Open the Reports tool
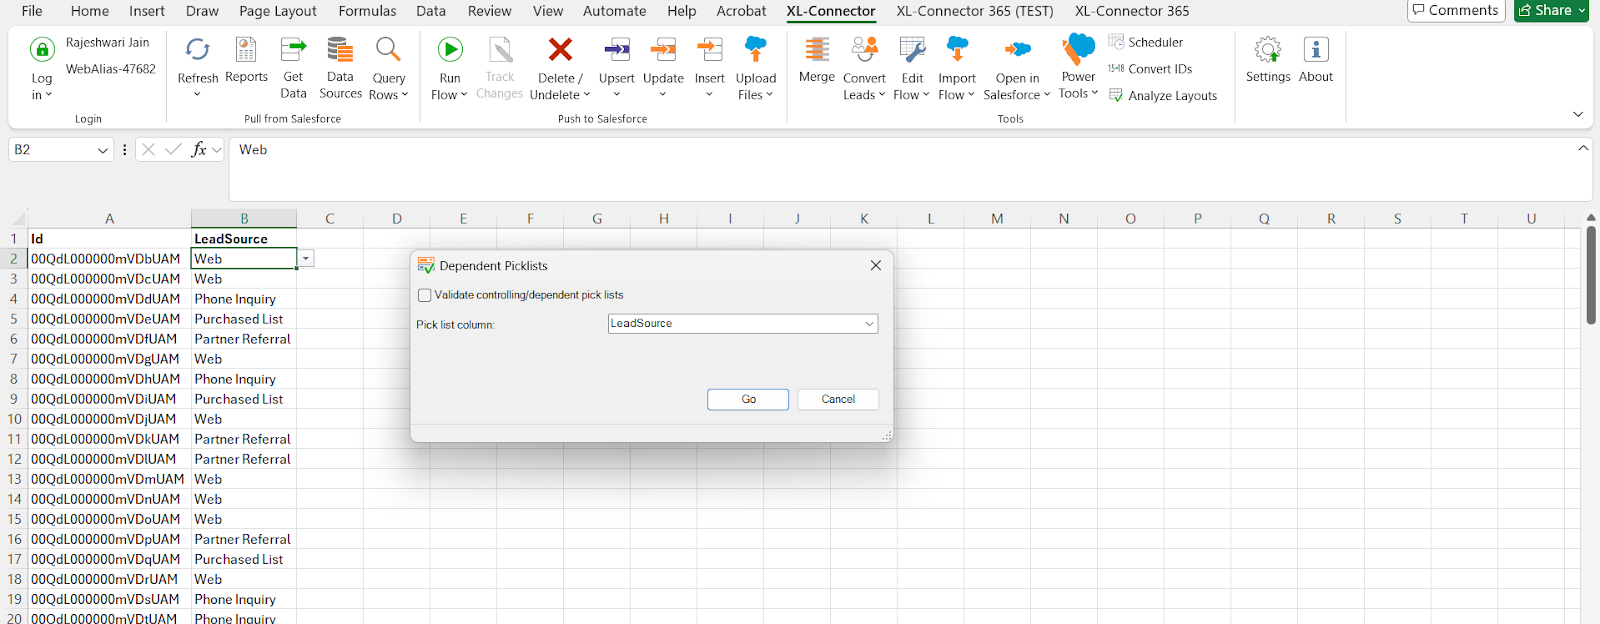Screen dimensions: 1600x624 tap(246, 60)
